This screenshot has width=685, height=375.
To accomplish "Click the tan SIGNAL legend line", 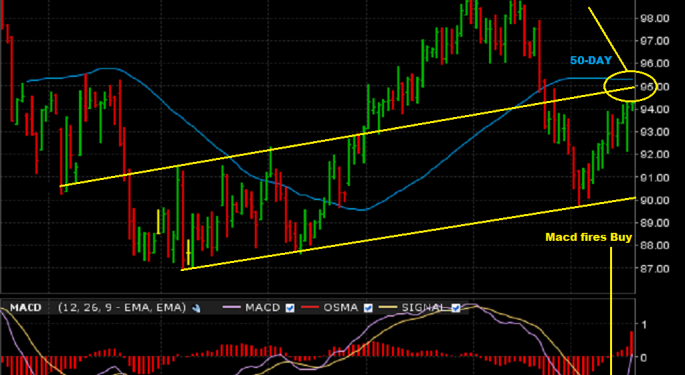I will [389, 308].
